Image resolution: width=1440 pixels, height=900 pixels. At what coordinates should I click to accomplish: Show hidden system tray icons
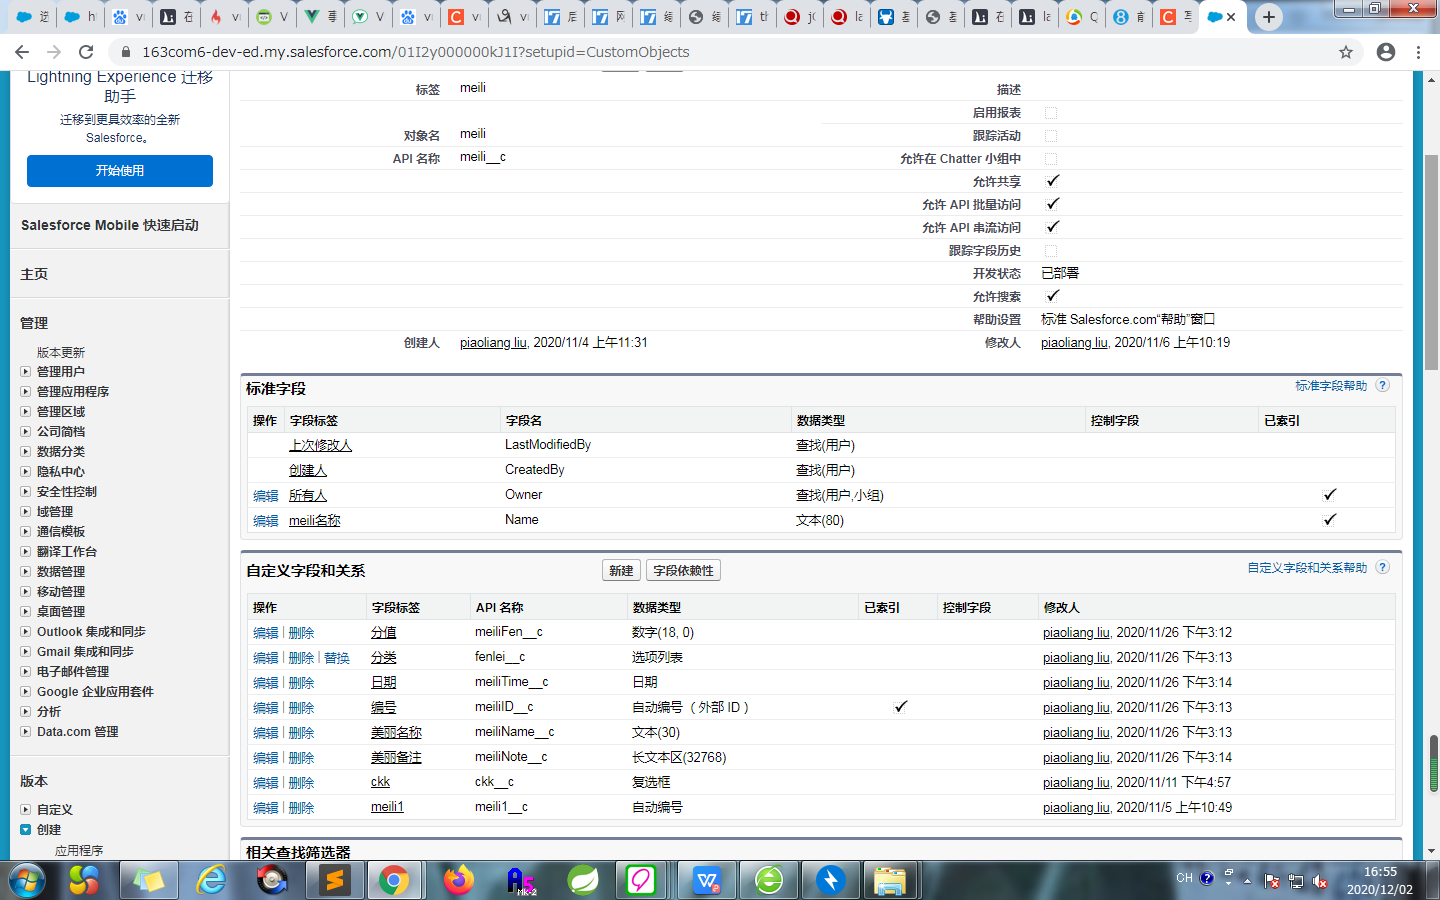click(x=1247, y=881)
